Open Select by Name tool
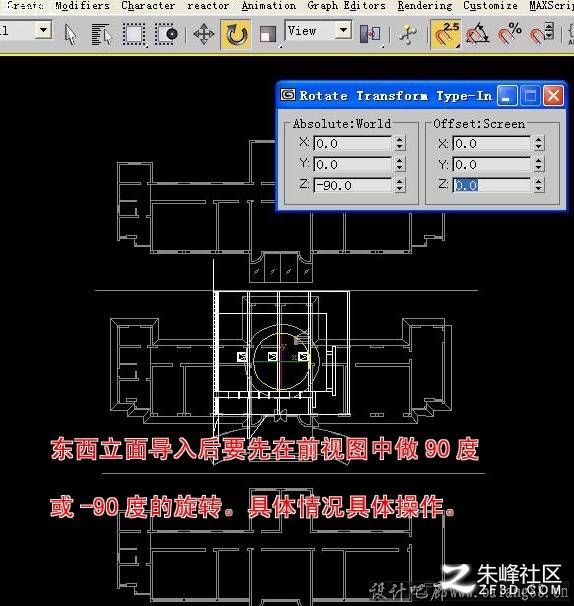The image size is (574, 606). (101, 34)
